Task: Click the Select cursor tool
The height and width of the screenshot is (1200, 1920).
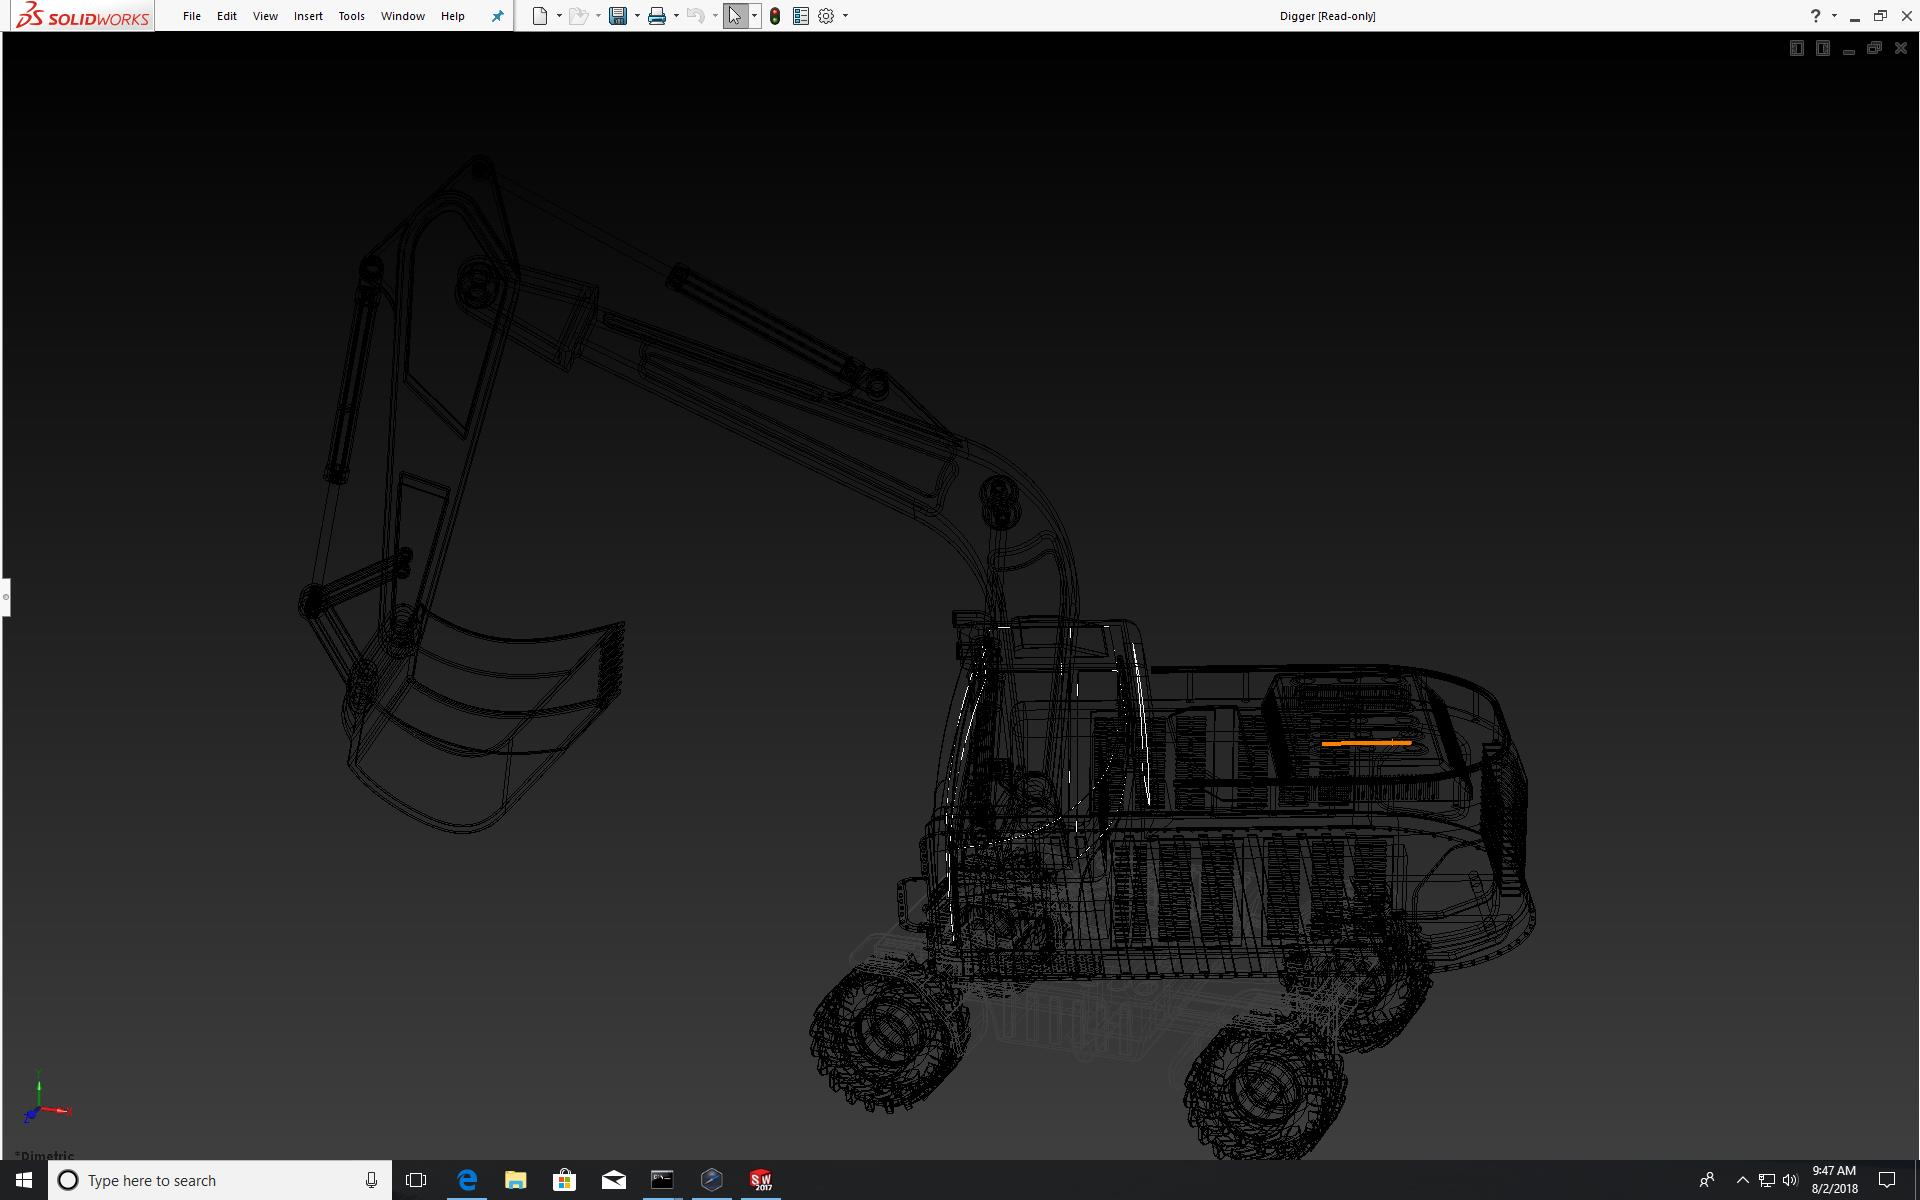Action: [735, 16]
